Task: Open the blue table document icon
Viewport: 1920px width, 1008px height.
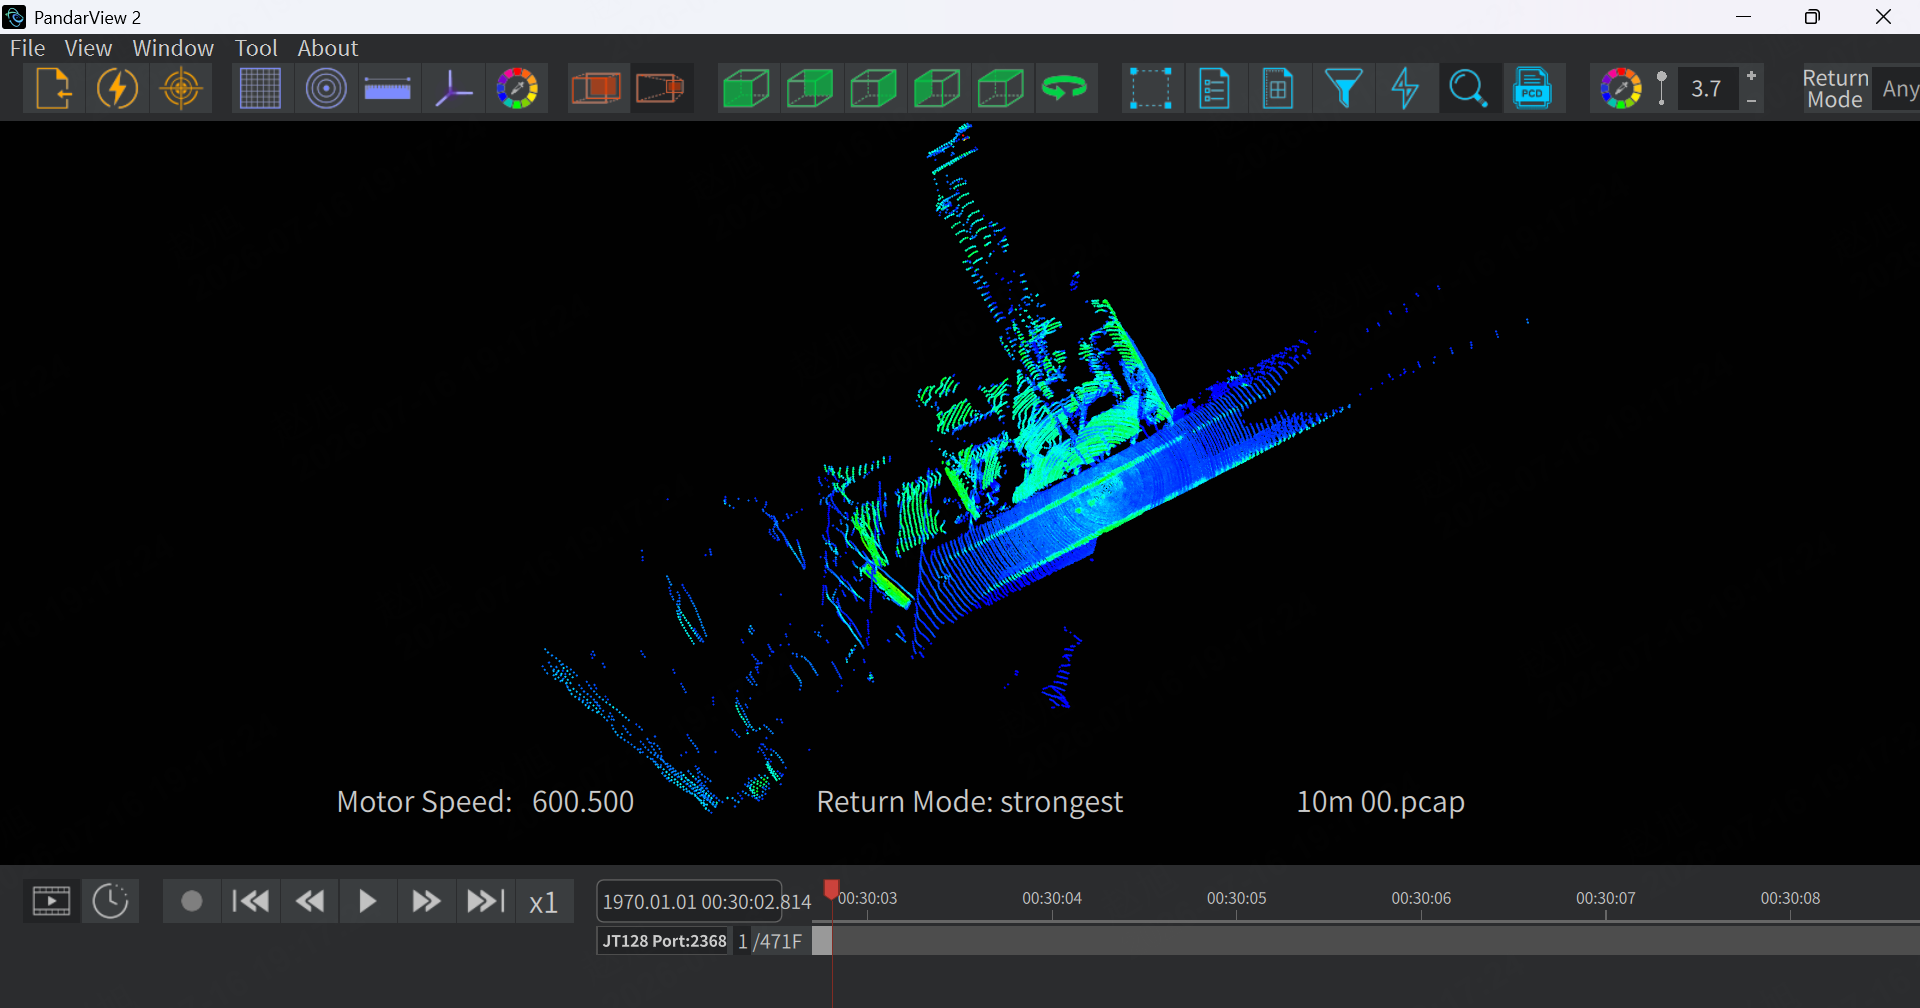Action: [1278, 89]
